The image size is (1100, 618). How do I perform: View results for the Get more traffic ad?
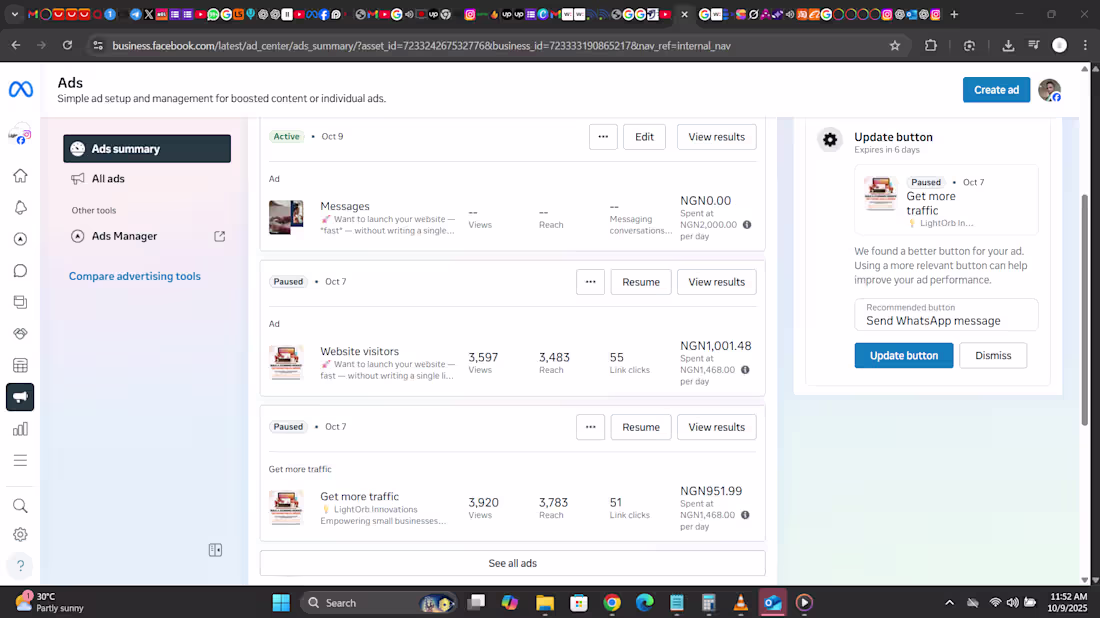716,427
